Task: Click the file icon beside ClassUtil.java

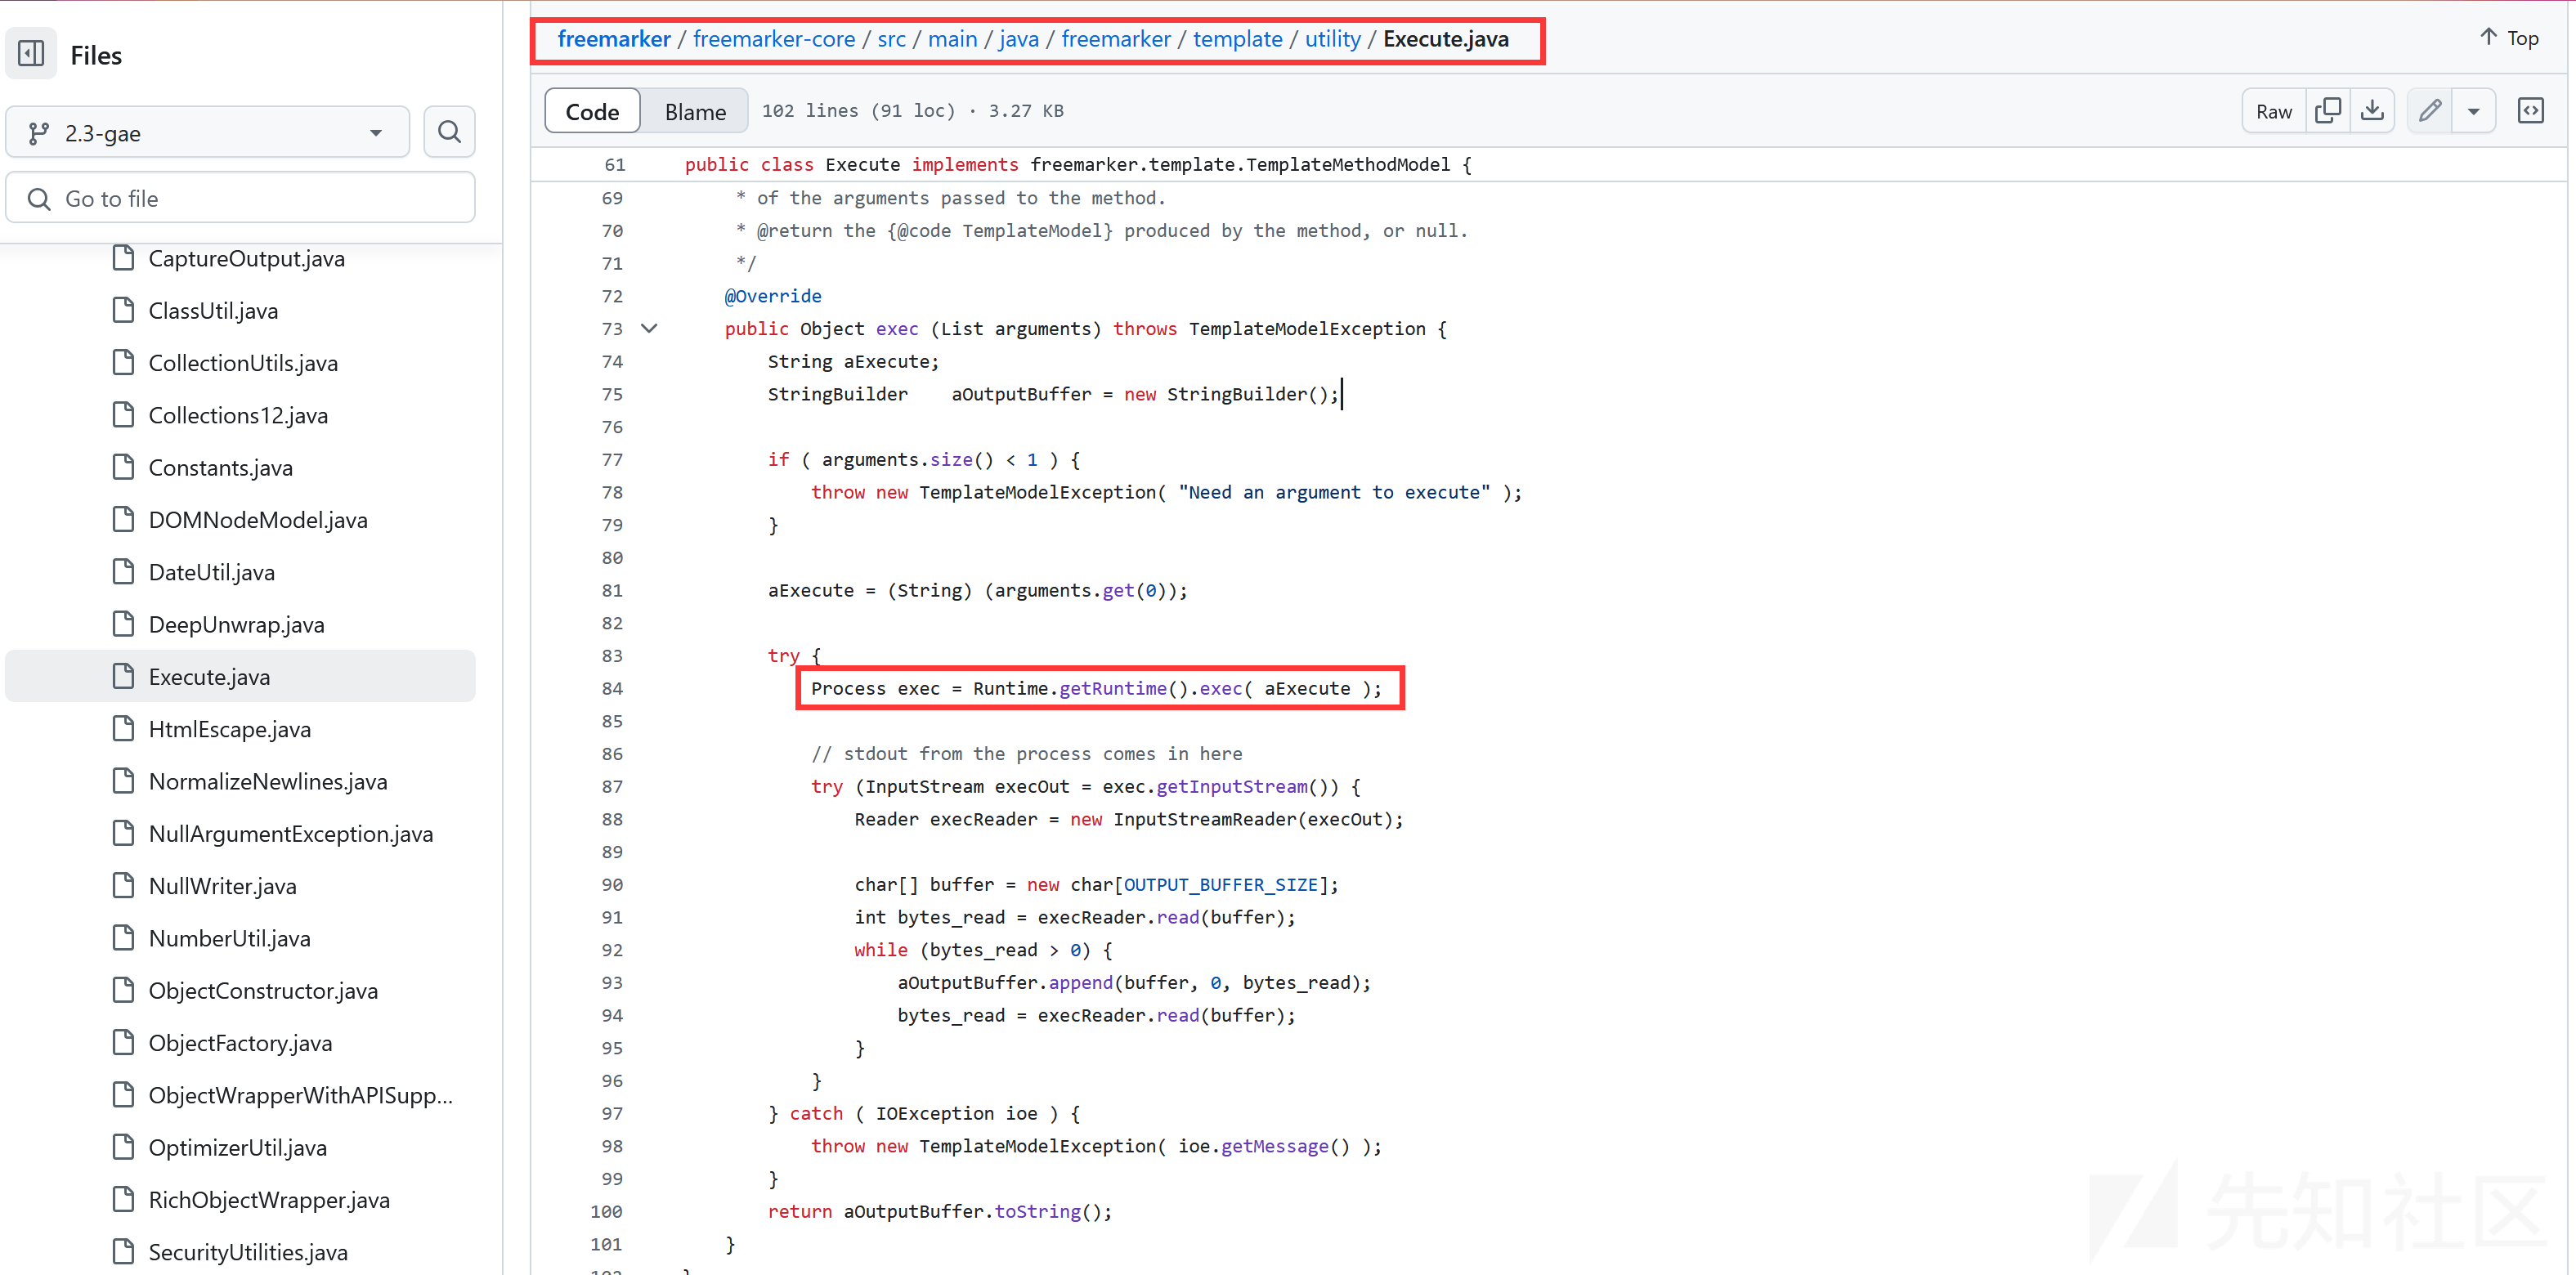Action: click(x=123, y=310)
